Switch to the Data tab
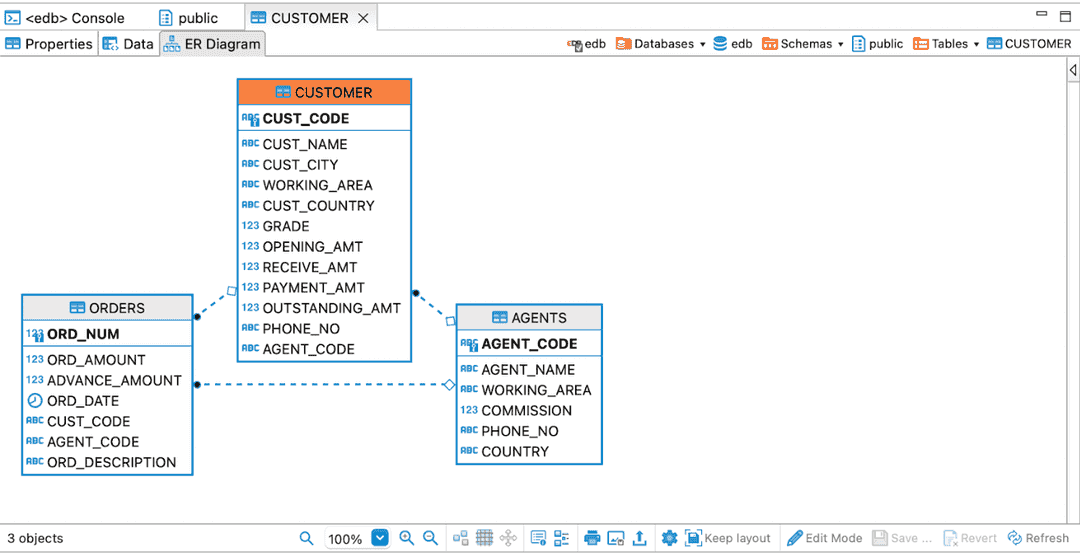The image size is (1080, 554). point(129,44)
